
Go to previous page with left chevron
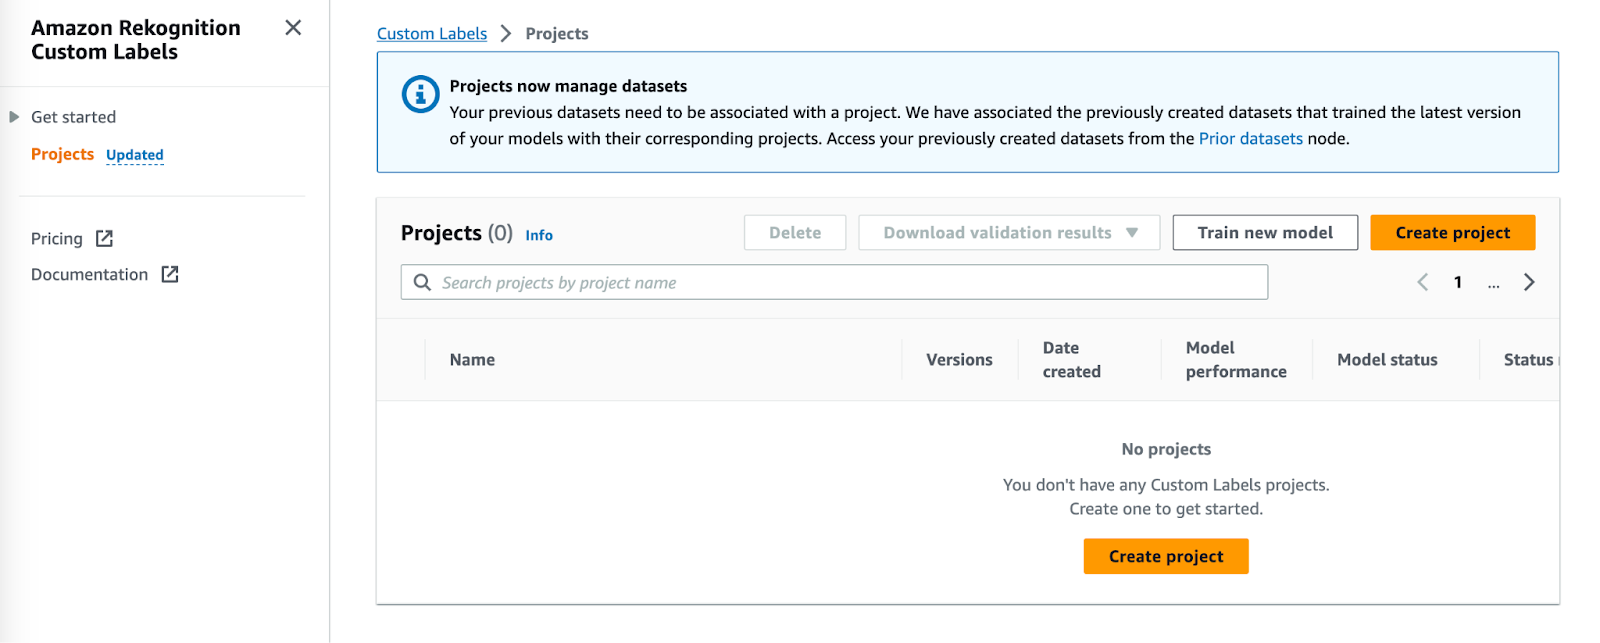[1423, 283]
